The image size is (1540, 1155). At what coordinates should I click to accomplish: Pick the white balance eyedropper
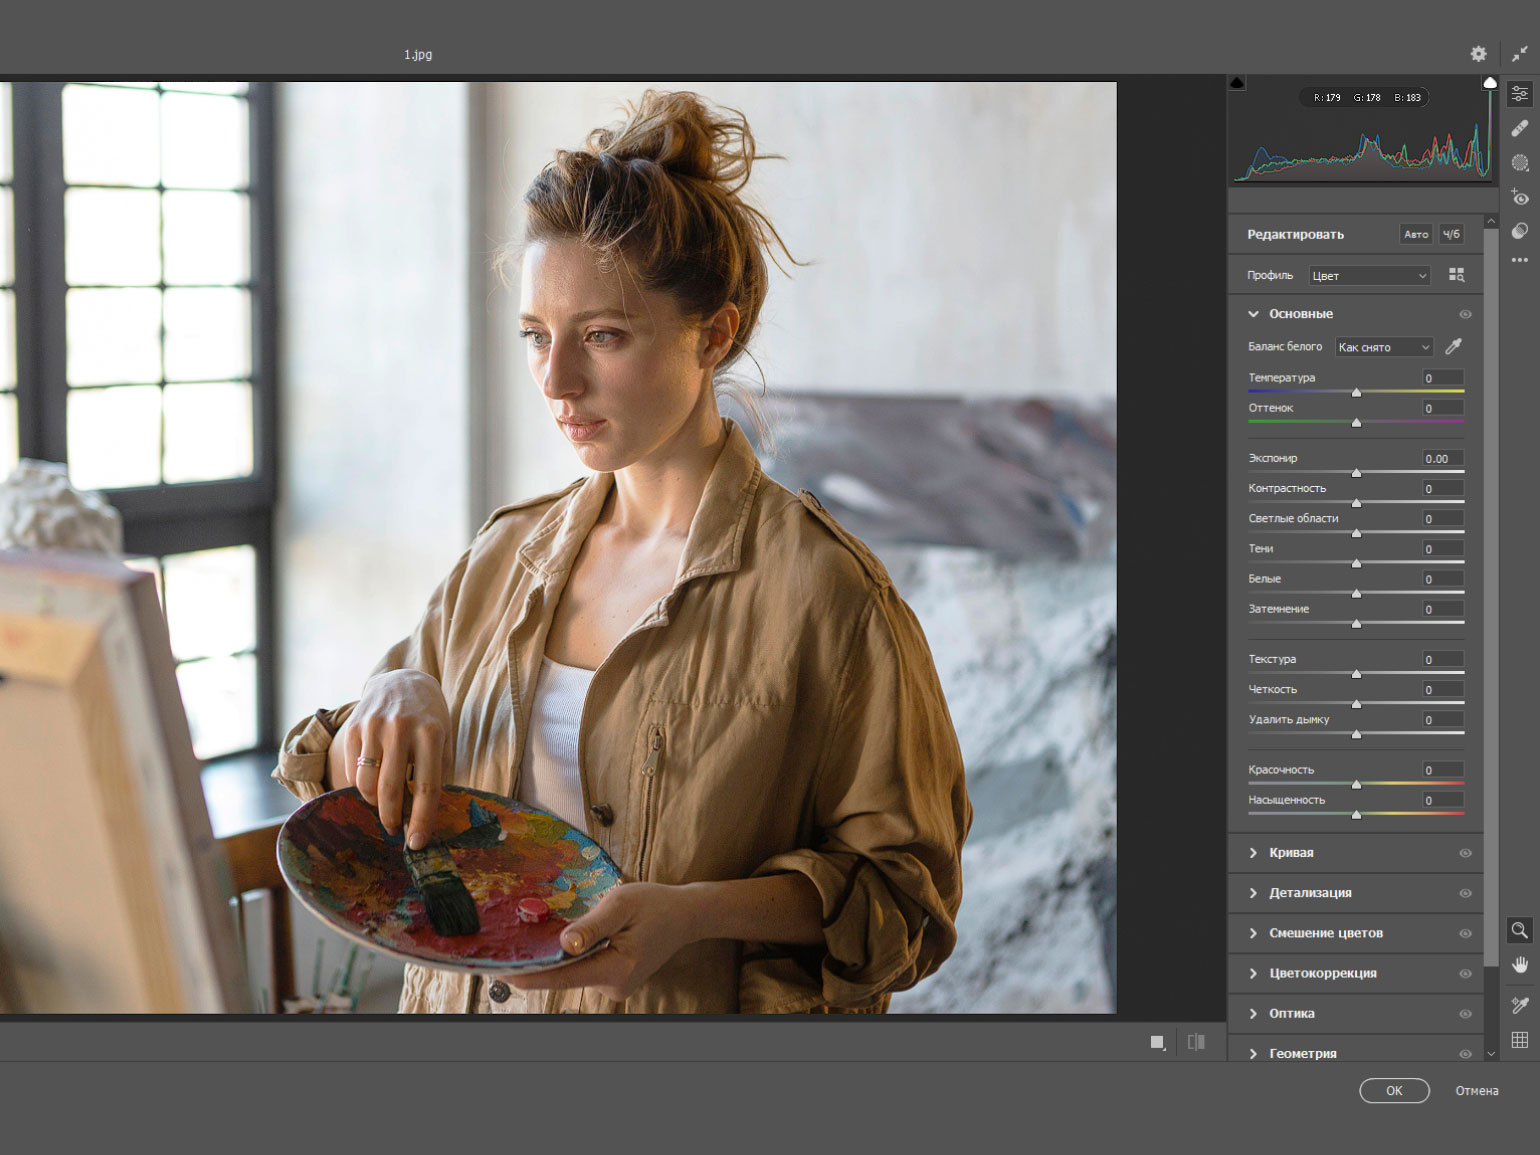coord(1453,346)
